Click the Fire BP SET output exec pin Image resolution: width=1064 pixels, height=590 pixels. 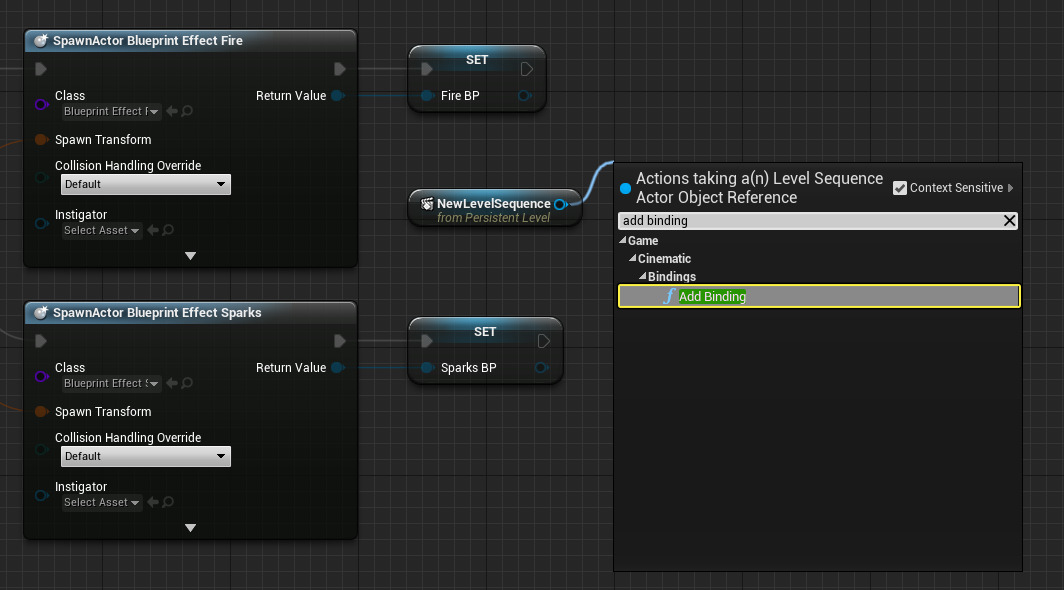click(527, 69)
